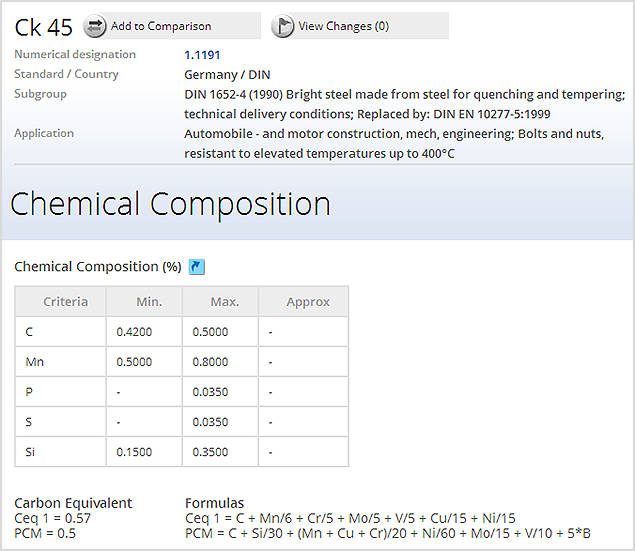Click the Application field label
This screenshot has height=551, width=635.
44,133
